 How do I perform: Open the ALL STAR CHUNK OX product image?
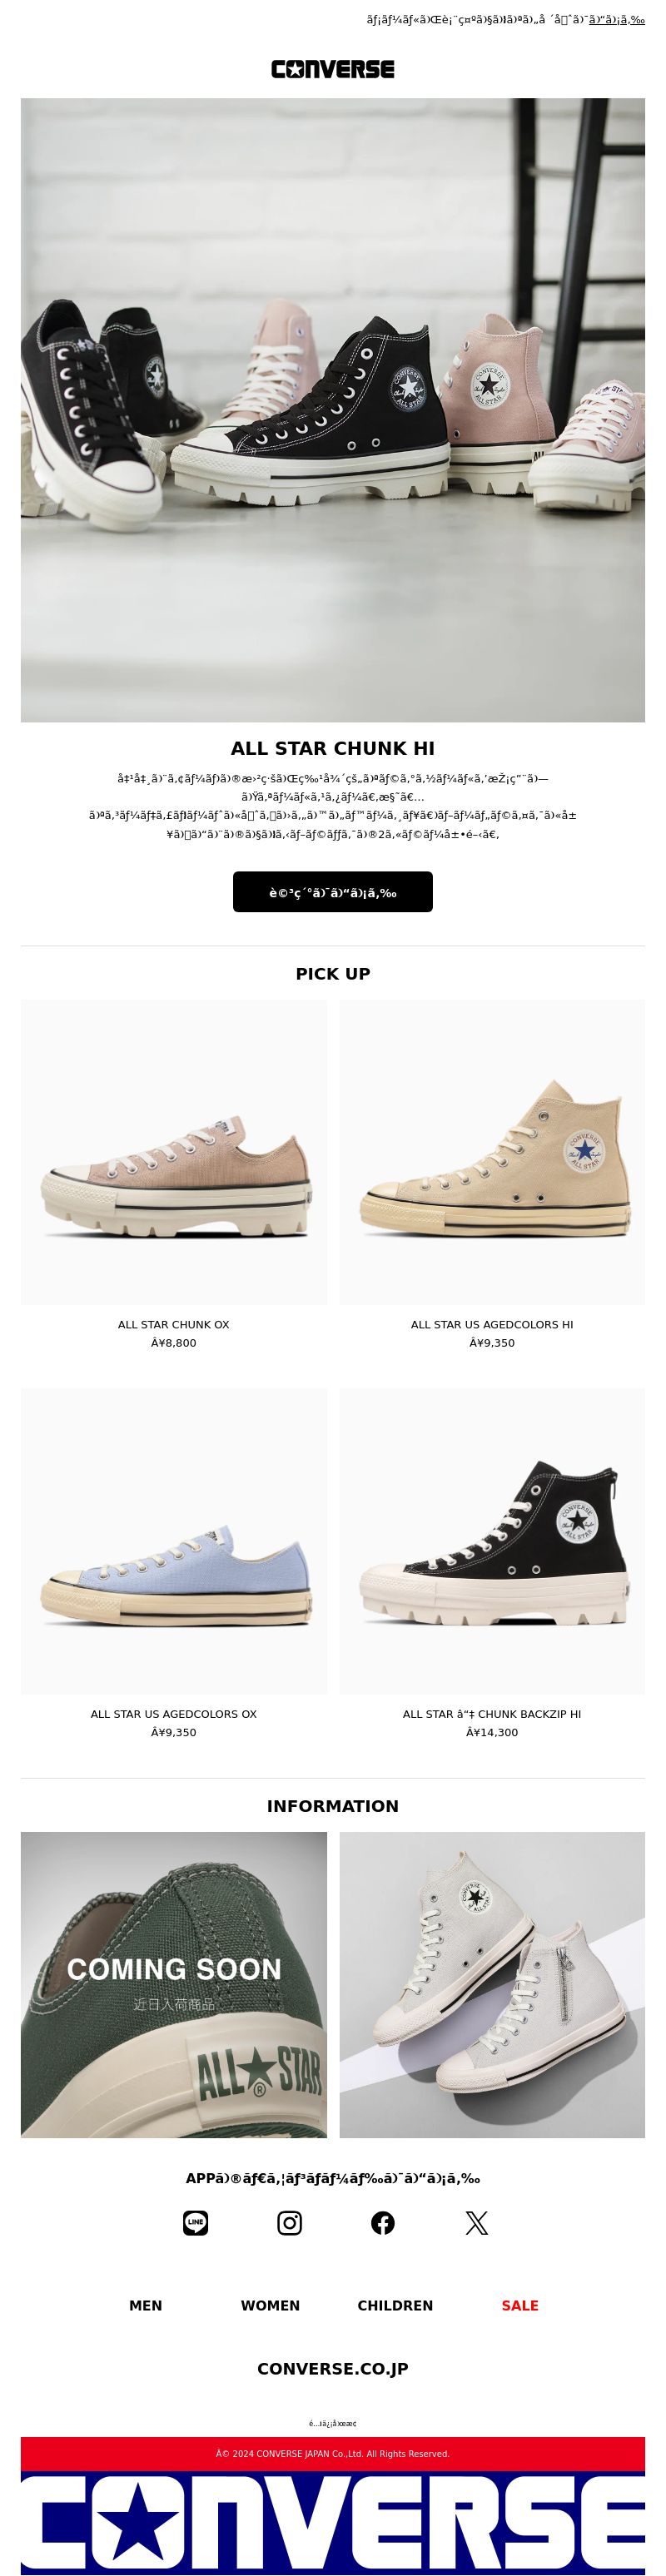click(x=174, y=1152)
